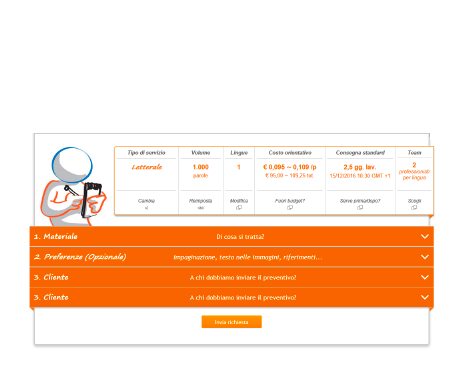Expand the Preferenze (Opzionale) chevron
This screenshot has height=373, width=460.
pyautogui.click(x=425, y=257)
